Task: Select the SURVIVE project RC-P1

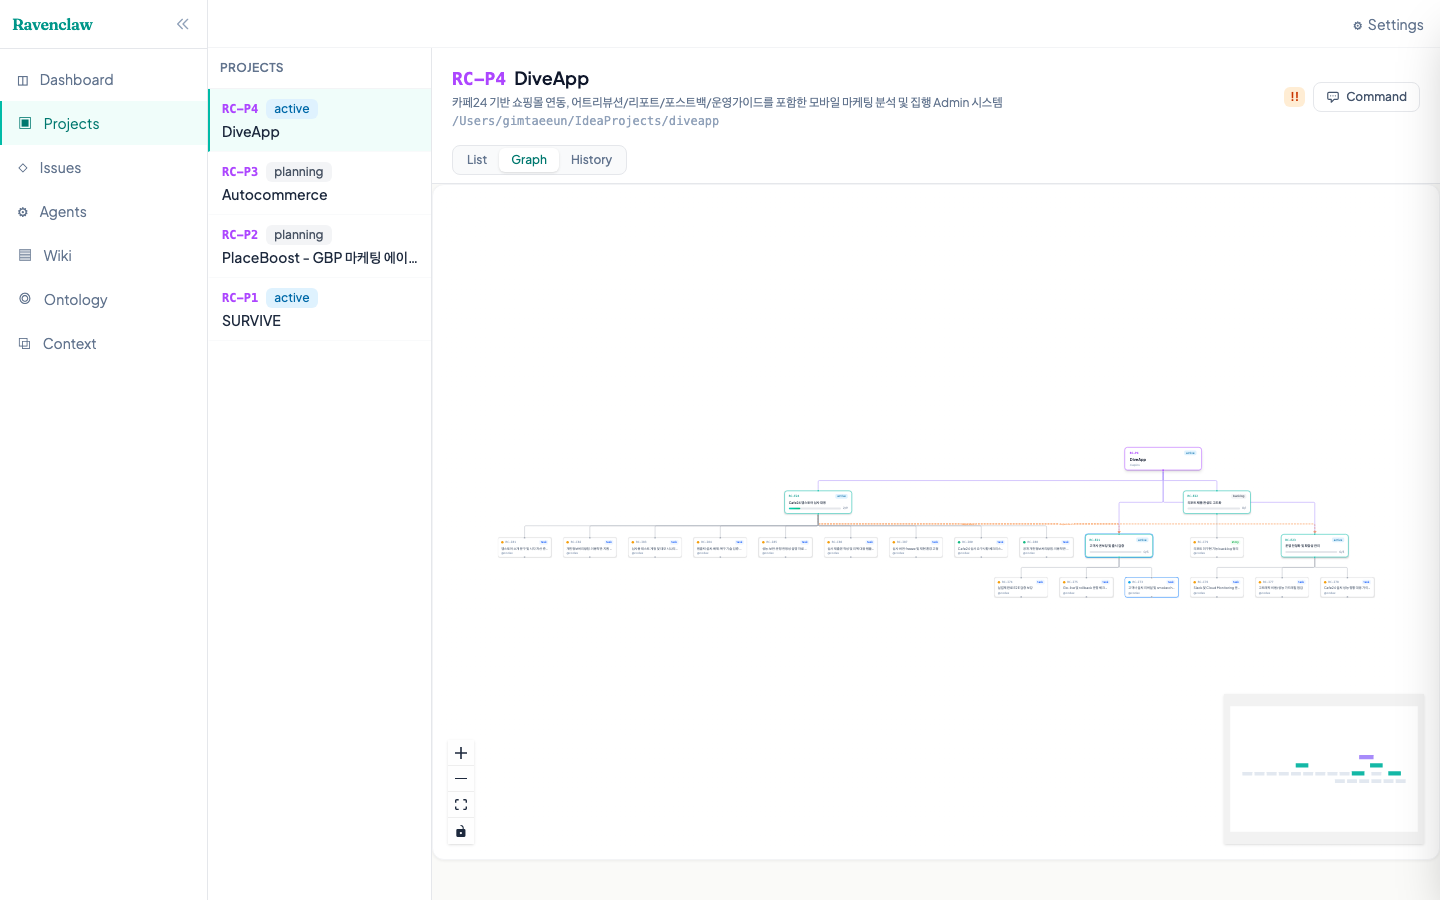Action: pyautogui.click(x=319, y=309)
